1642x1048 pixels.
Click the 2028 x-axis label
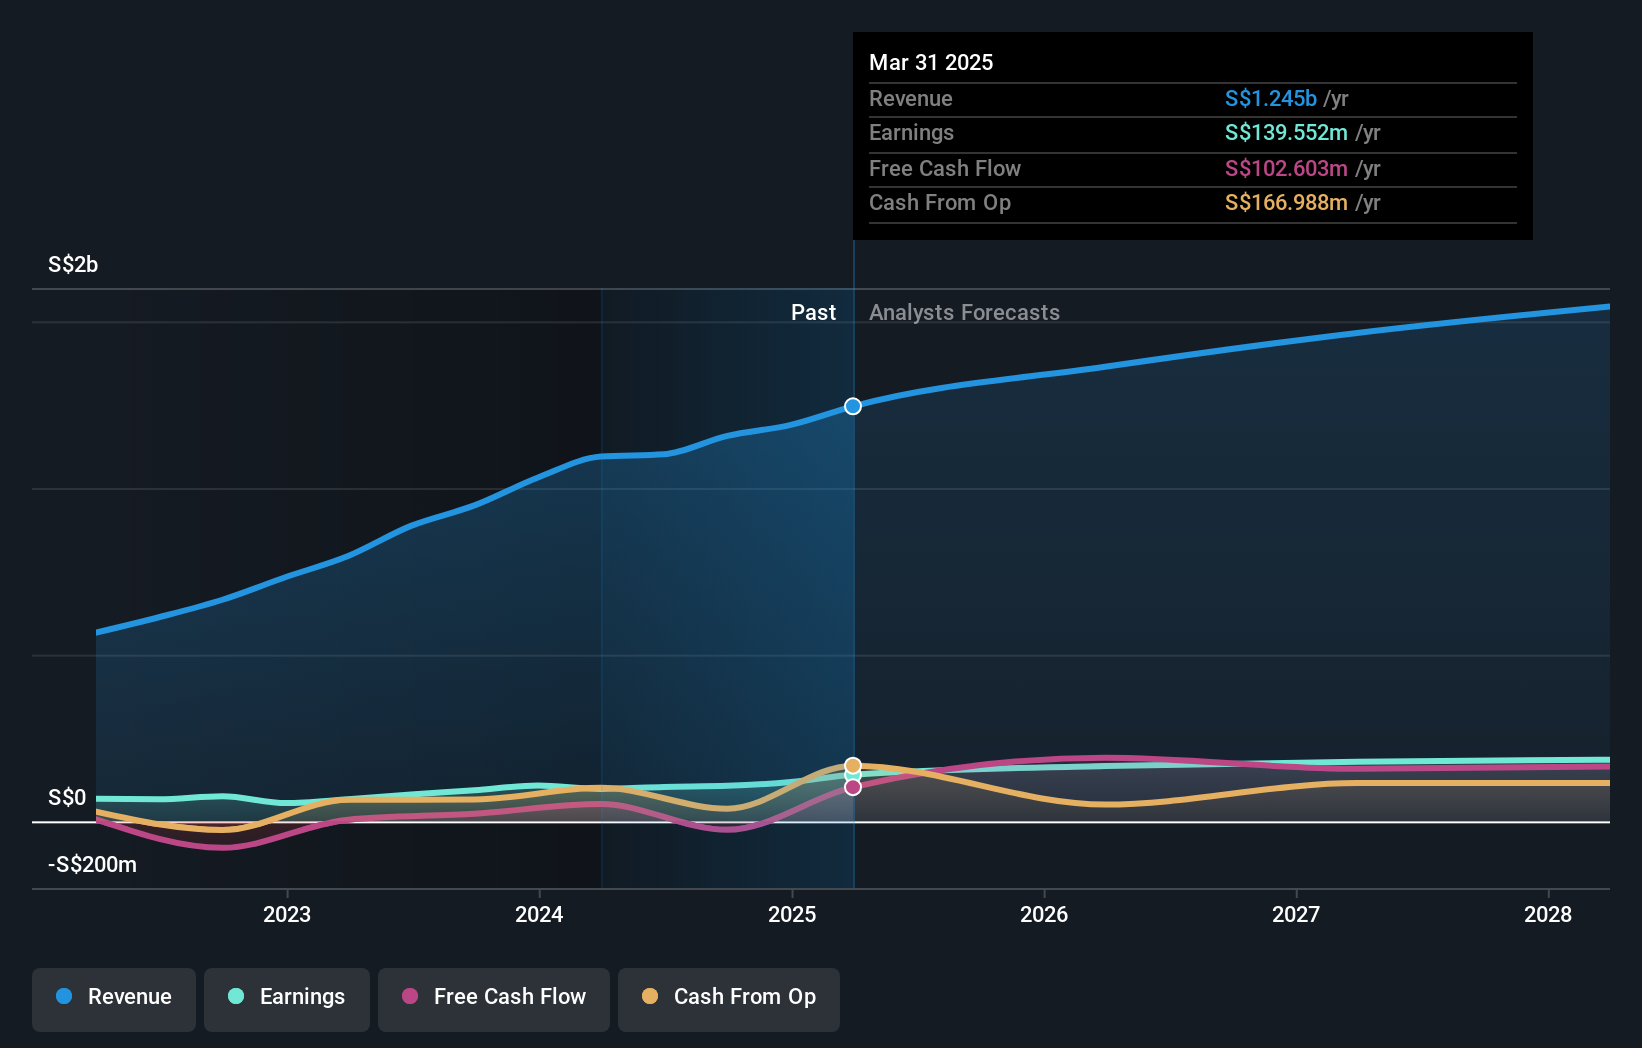click(1548, 914)
